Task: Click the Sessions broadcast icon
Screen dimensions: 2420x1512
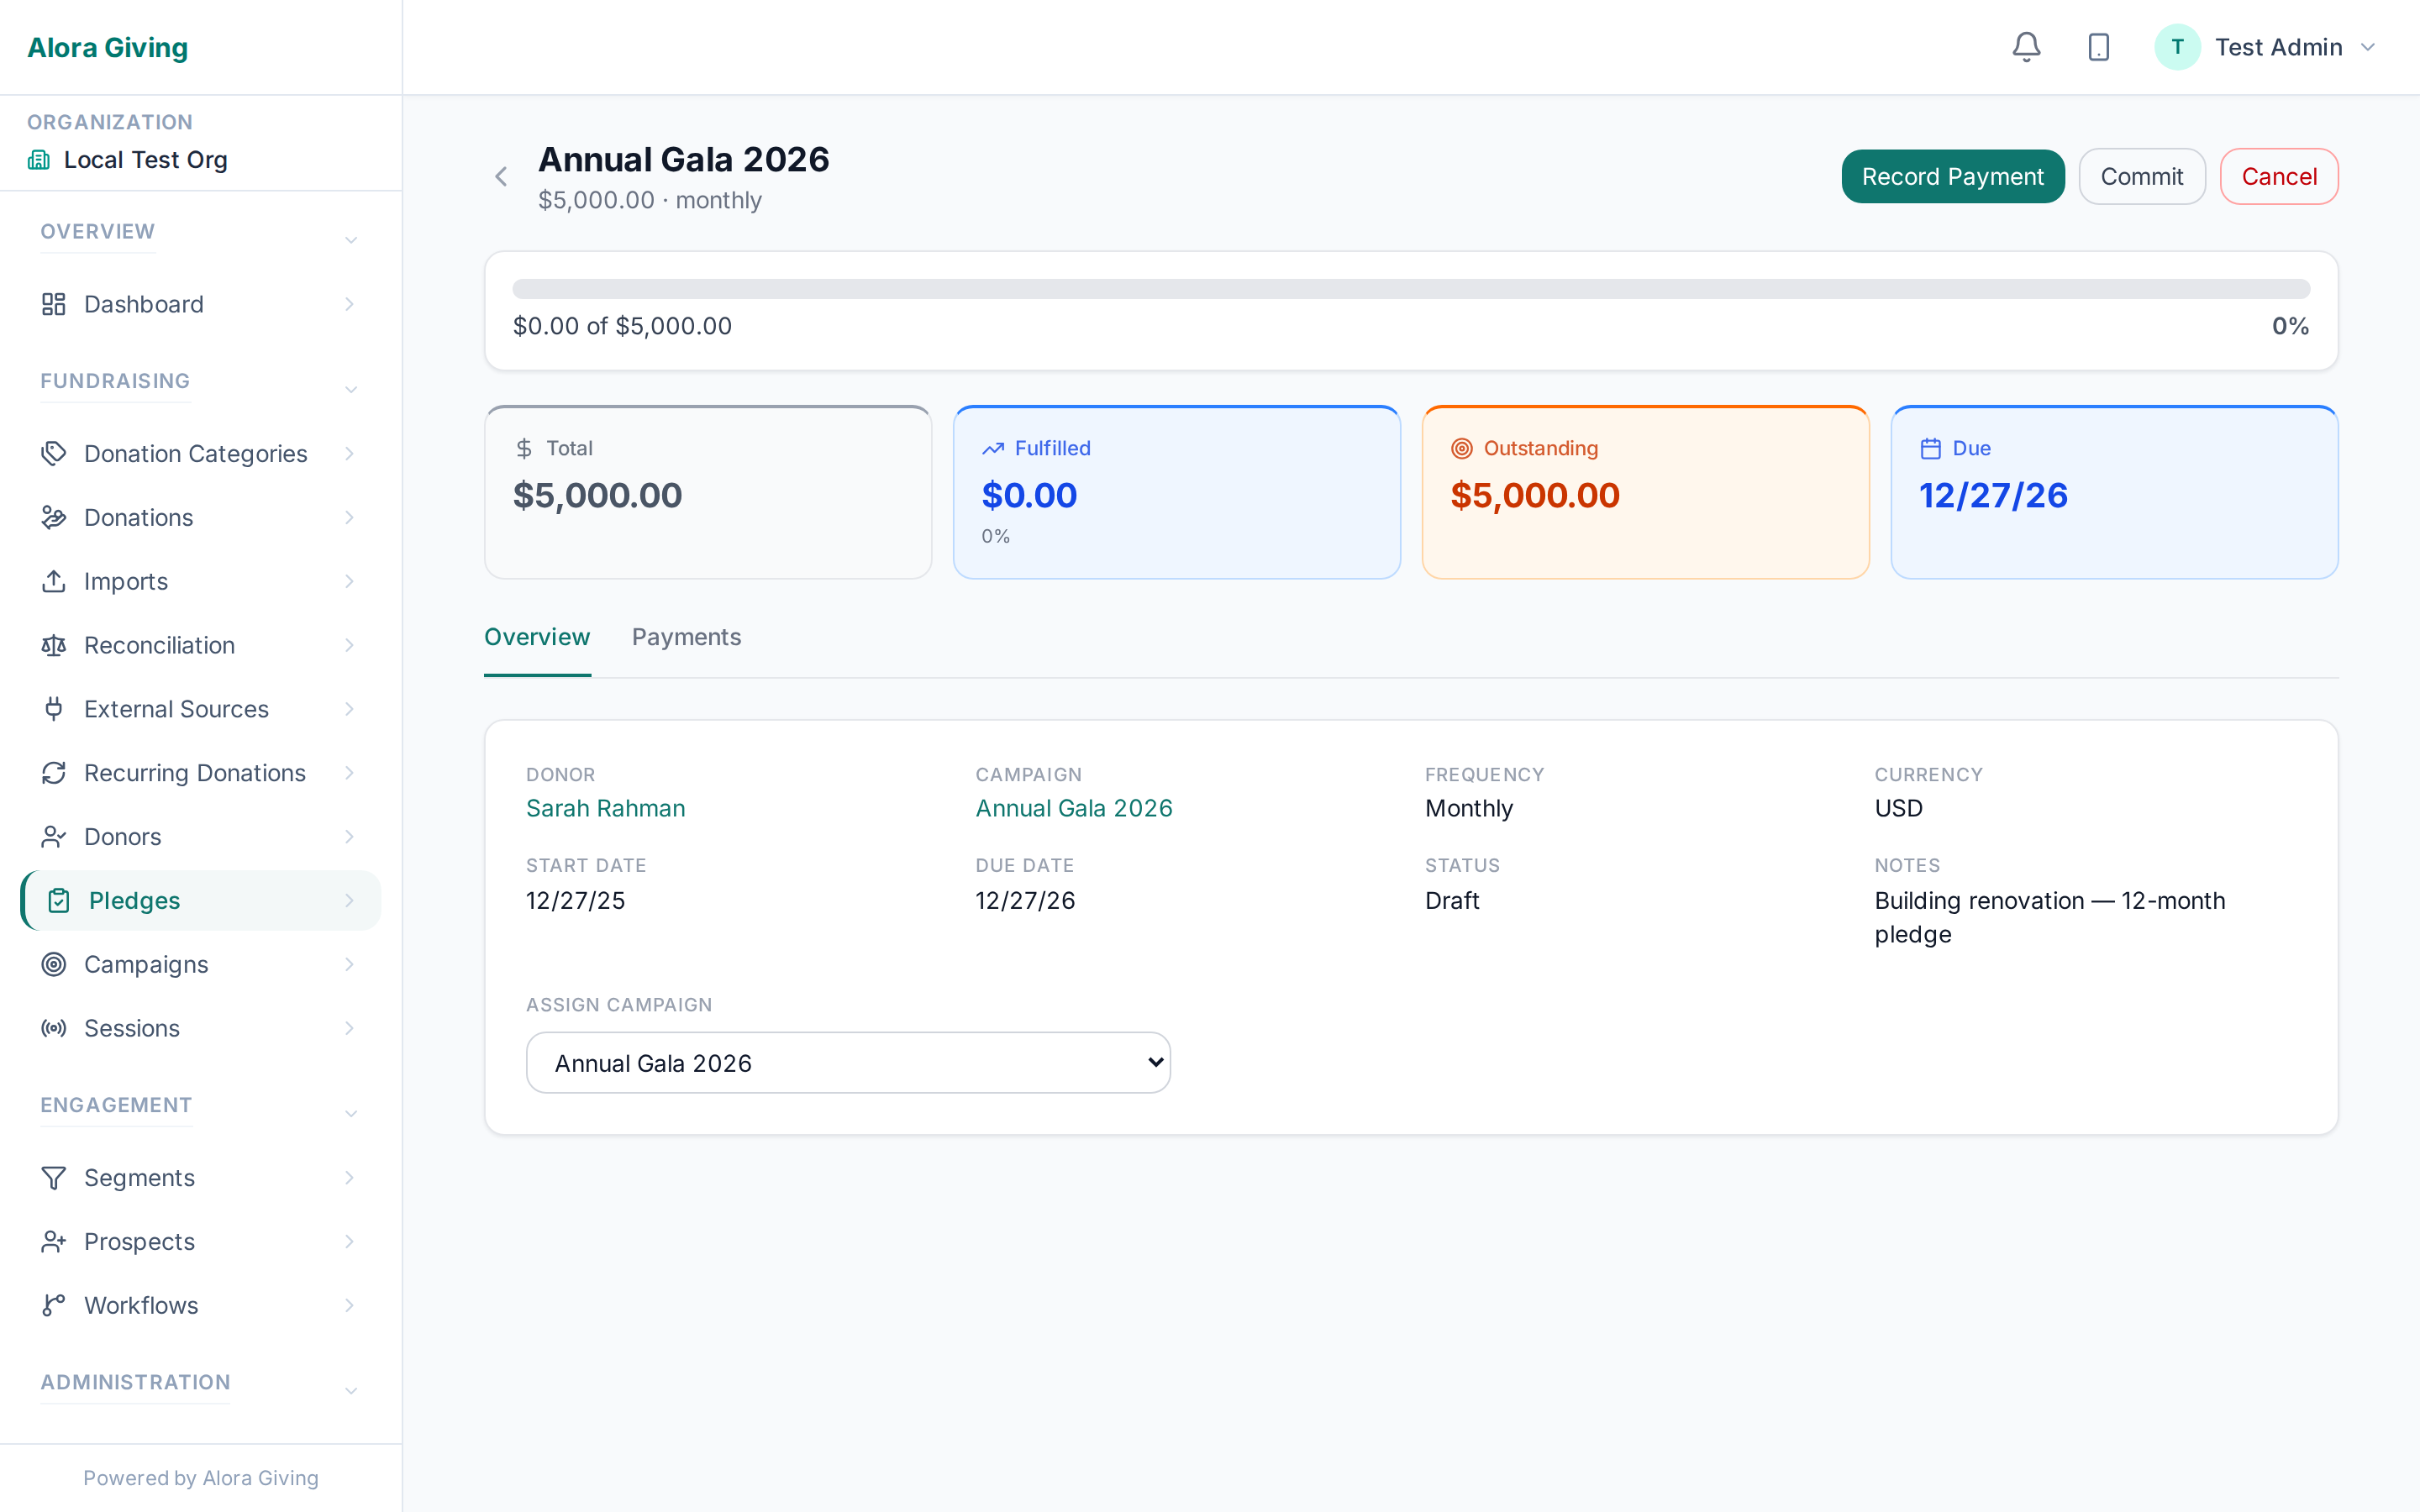Action: coord(54,1028)
